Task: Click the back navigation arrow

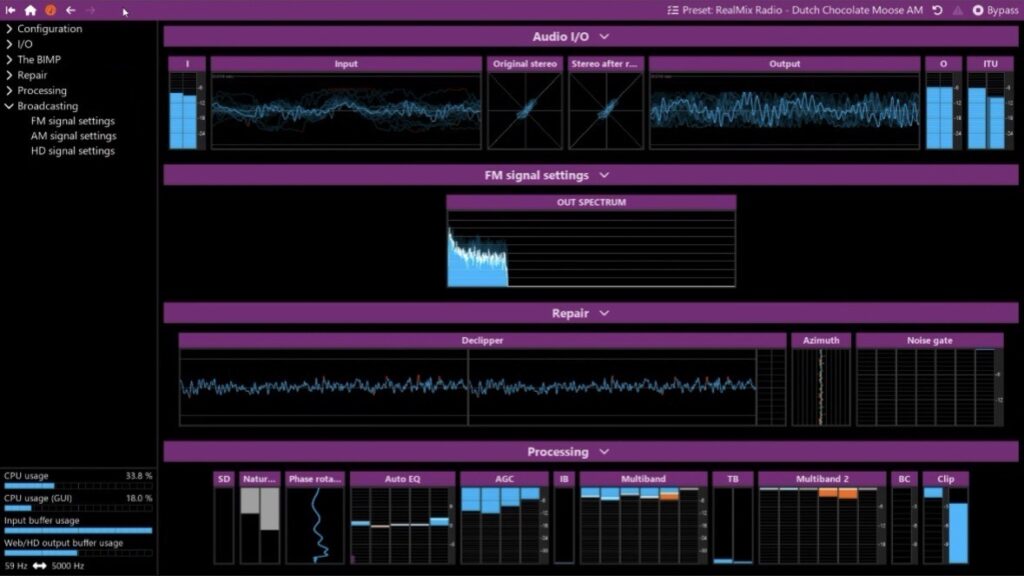Action: point(70,10)
